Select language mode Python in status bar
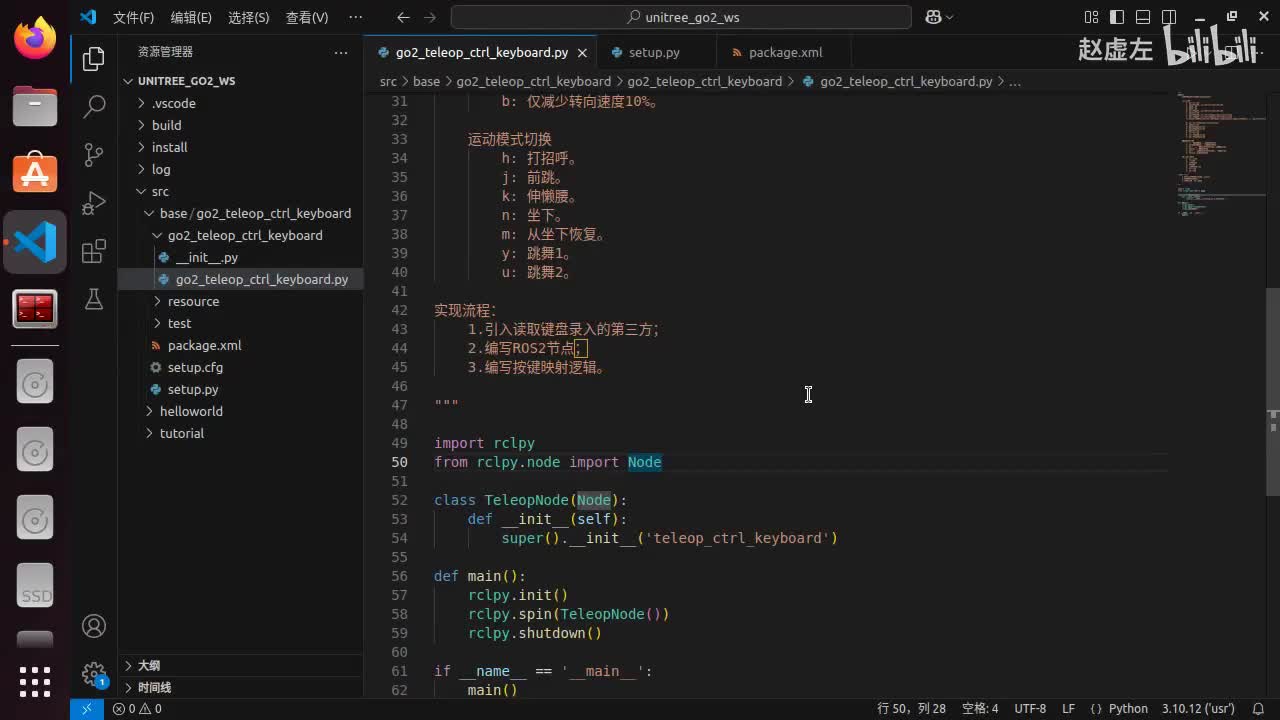The width and height of the screenshot is (1280, 720). click(1128, 709)
